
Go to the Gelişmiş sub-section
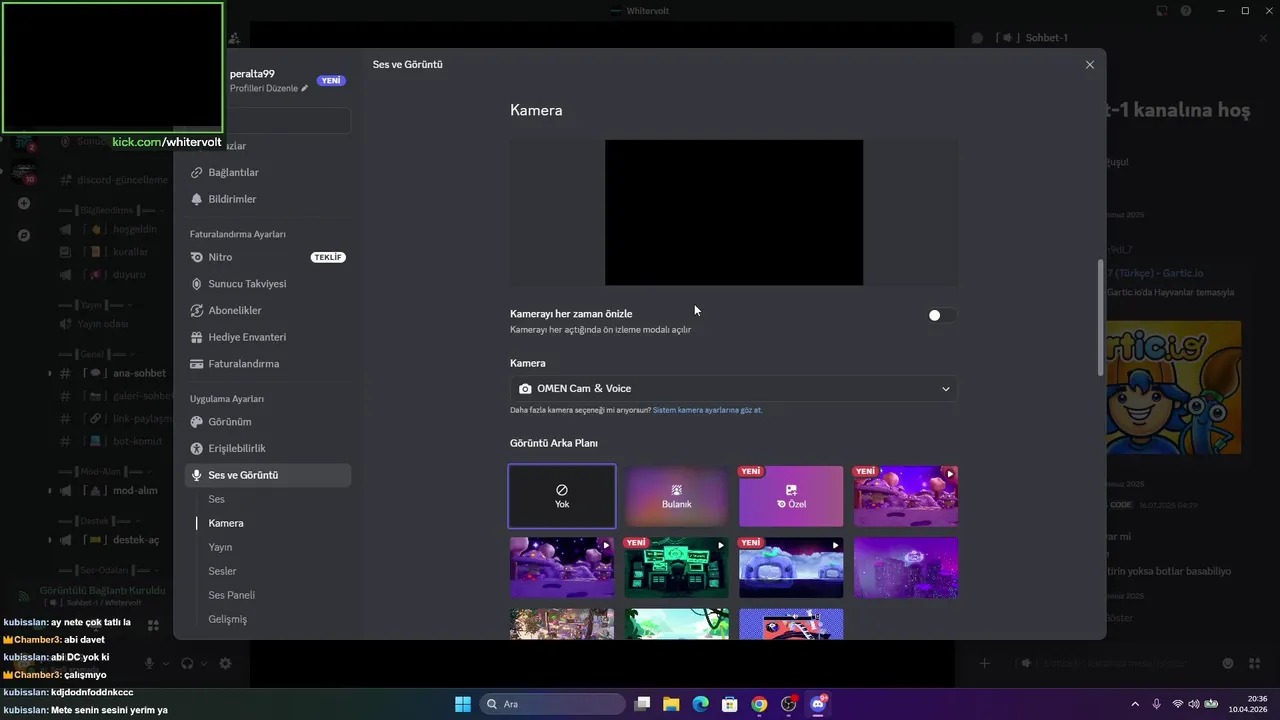click(227, 619)
